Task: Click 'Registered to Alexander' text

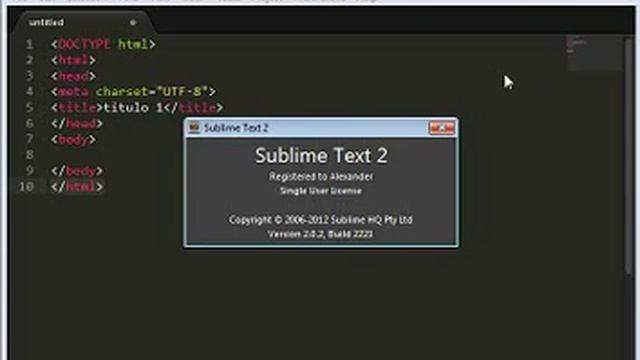Action: tap(321, 176)
